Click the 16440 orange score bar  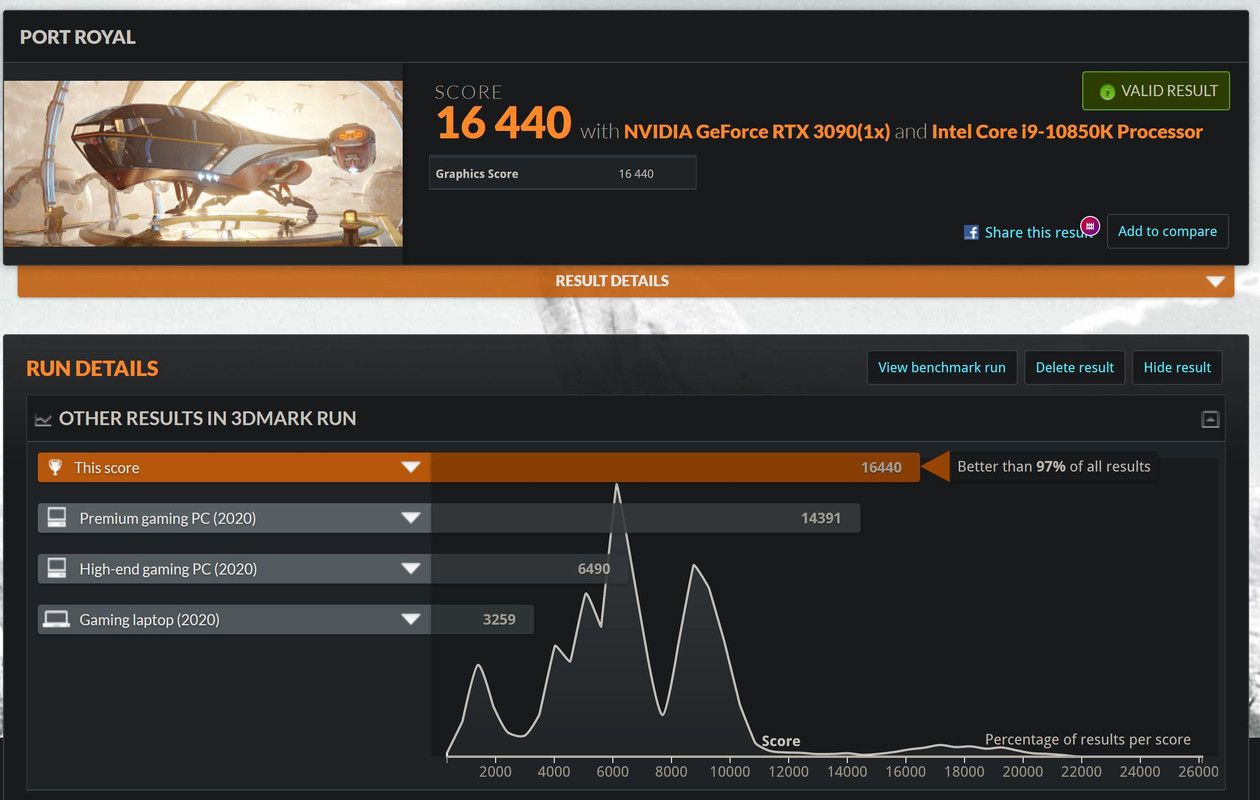675,467
